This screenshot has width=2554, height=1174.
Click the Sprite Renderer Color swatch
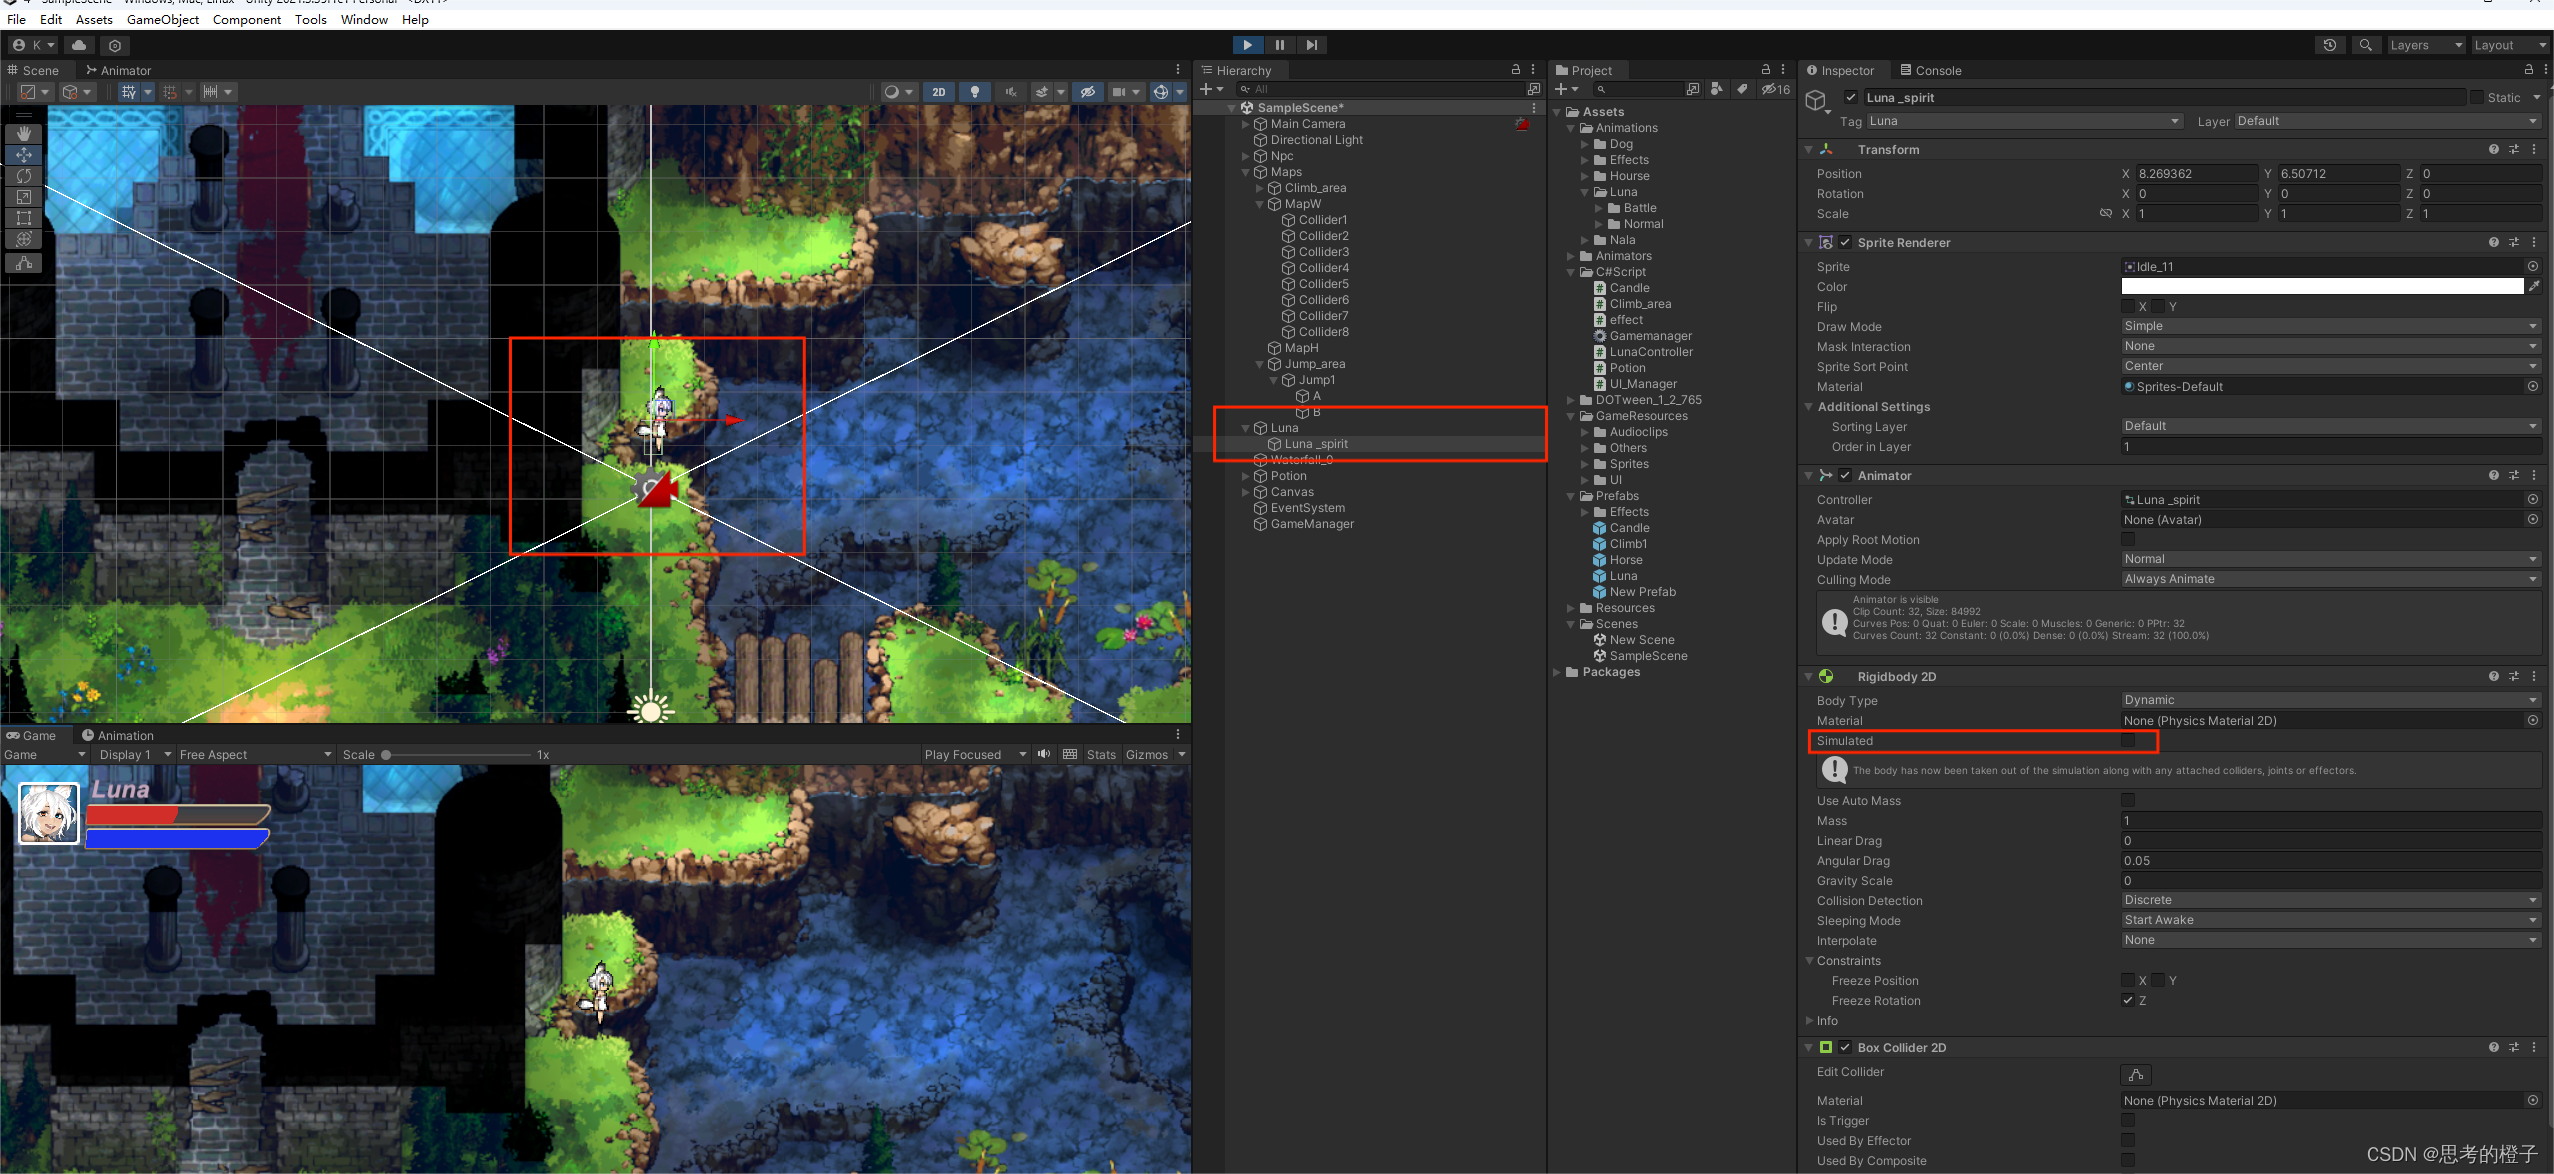(2321, 287)
